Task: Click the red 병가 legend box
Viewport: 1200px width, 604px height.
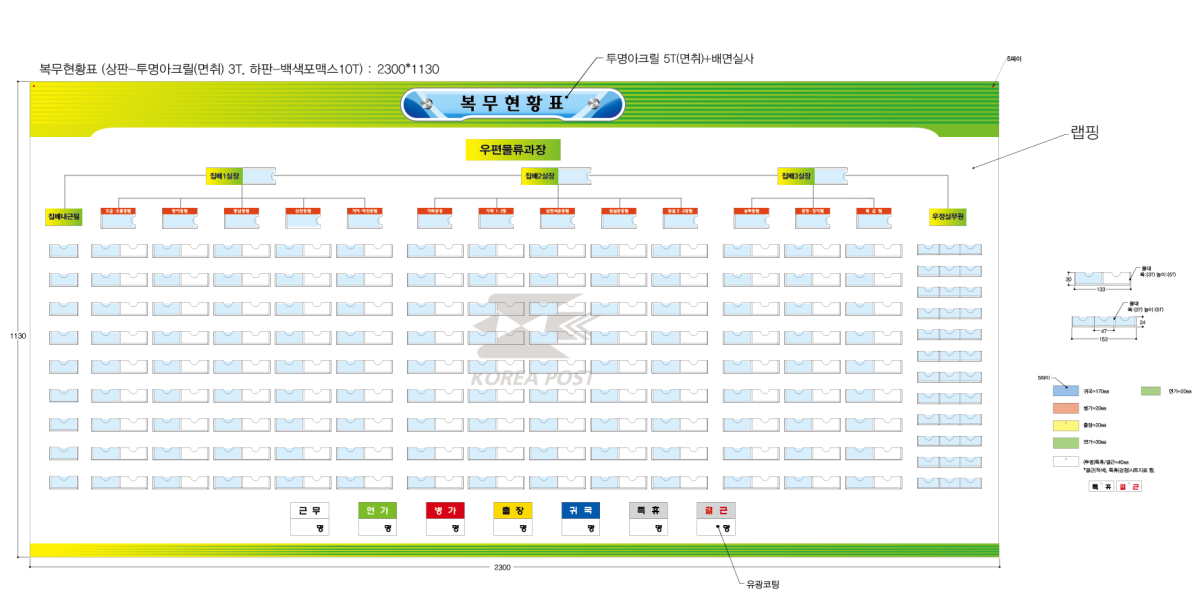Action: [x=445, y=510]
